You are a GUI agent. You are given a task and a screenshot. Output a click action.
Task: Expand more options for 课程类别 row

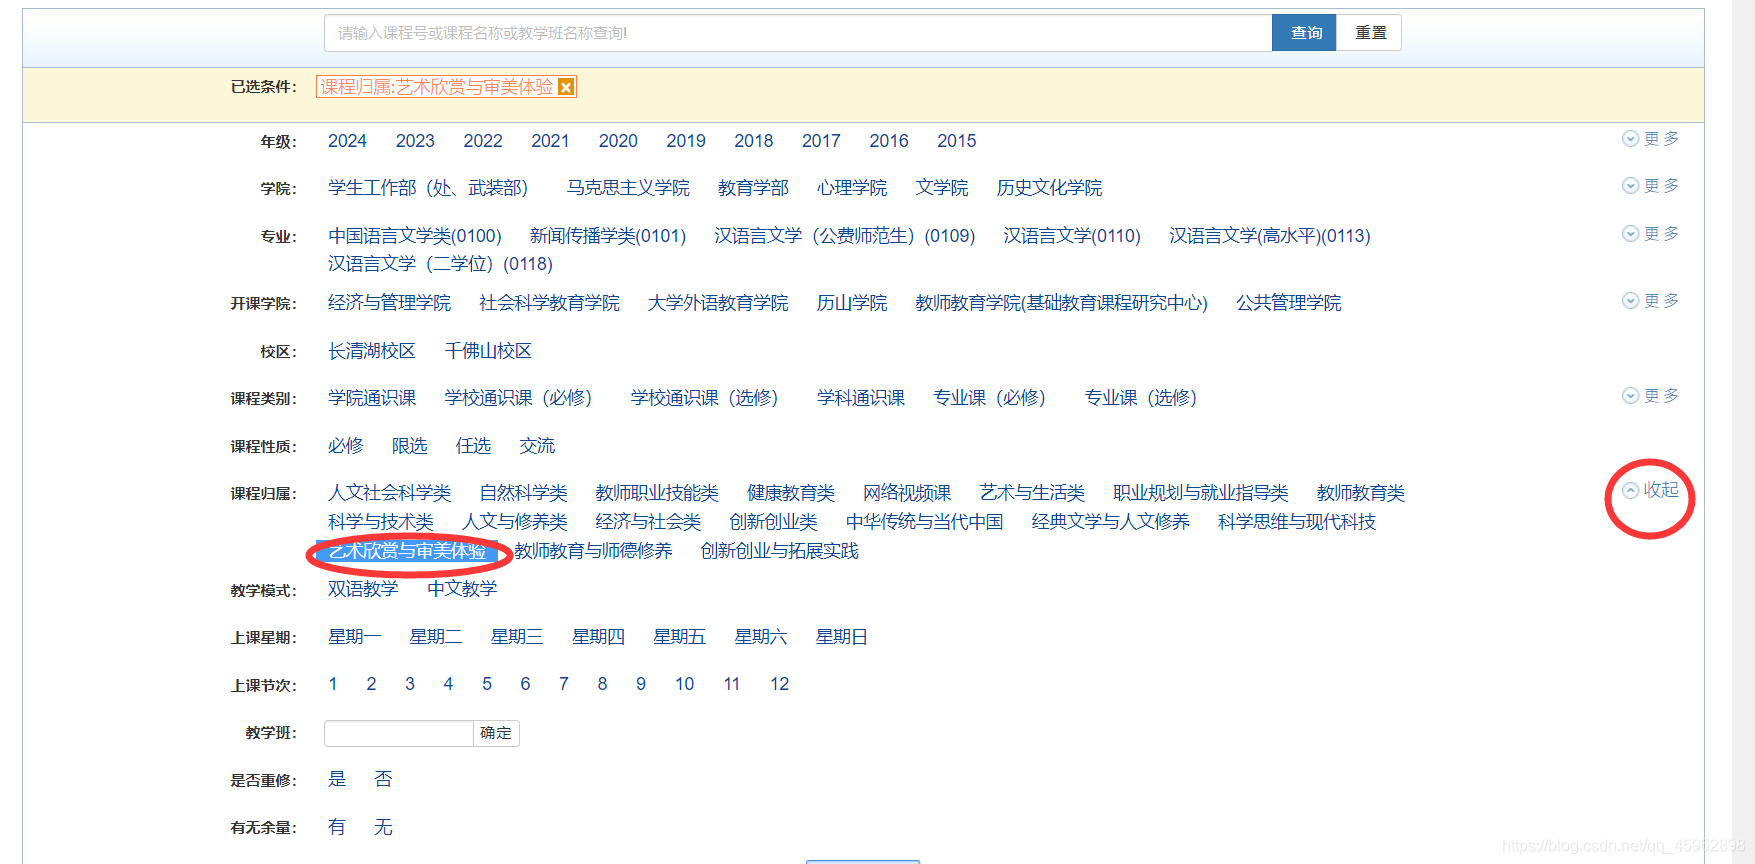1651,396
